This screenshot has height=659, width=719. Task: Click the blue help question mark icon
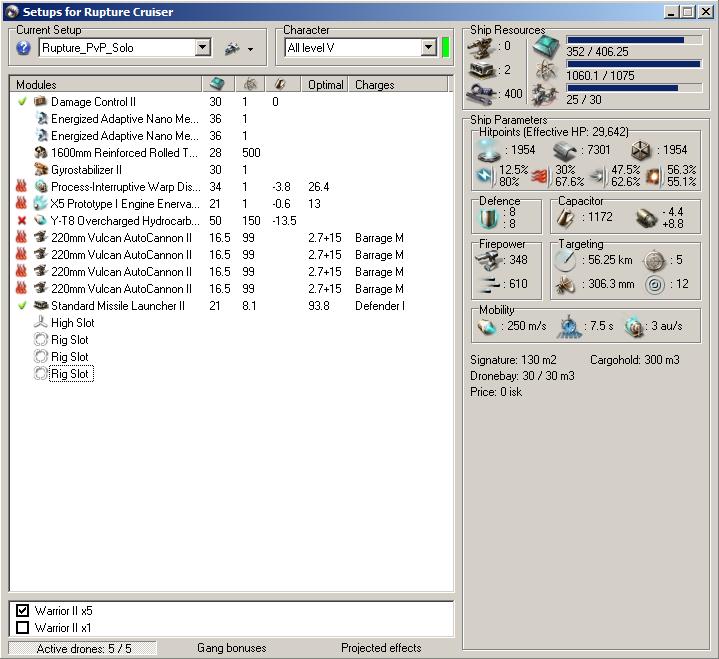coord(23,48)
